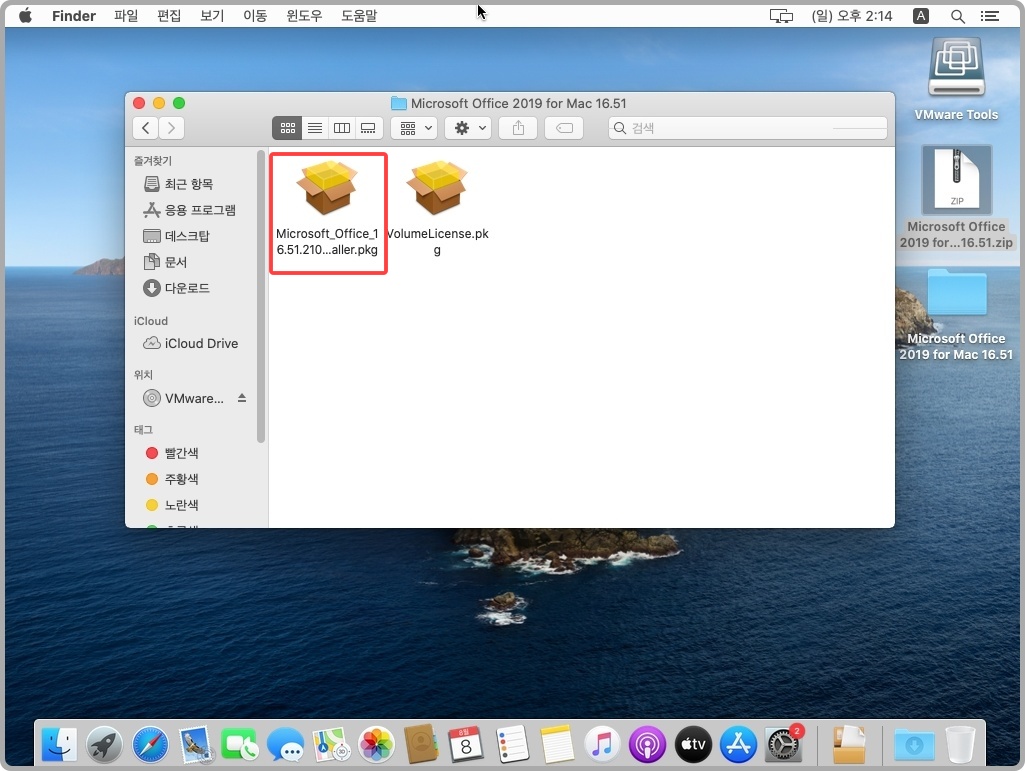Screen dimensions: 1025x771
Task: Click the Share toolbar button
Action: 518,128
